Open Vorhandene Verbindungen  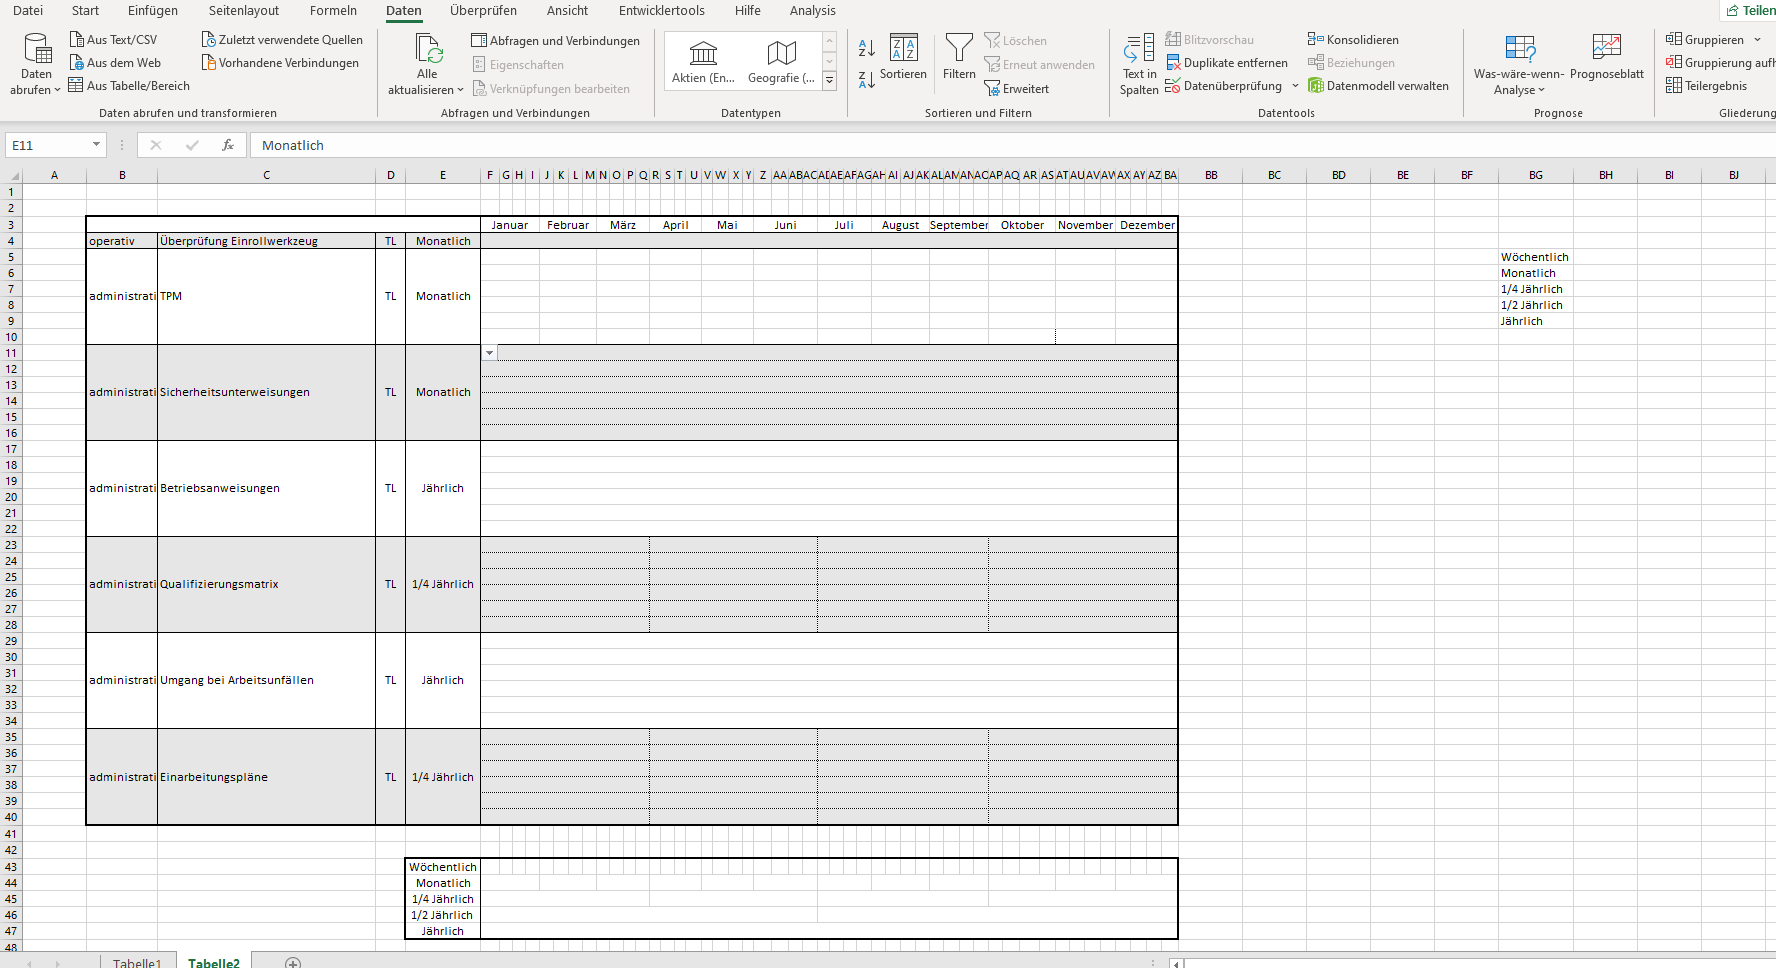click(280, 63)
